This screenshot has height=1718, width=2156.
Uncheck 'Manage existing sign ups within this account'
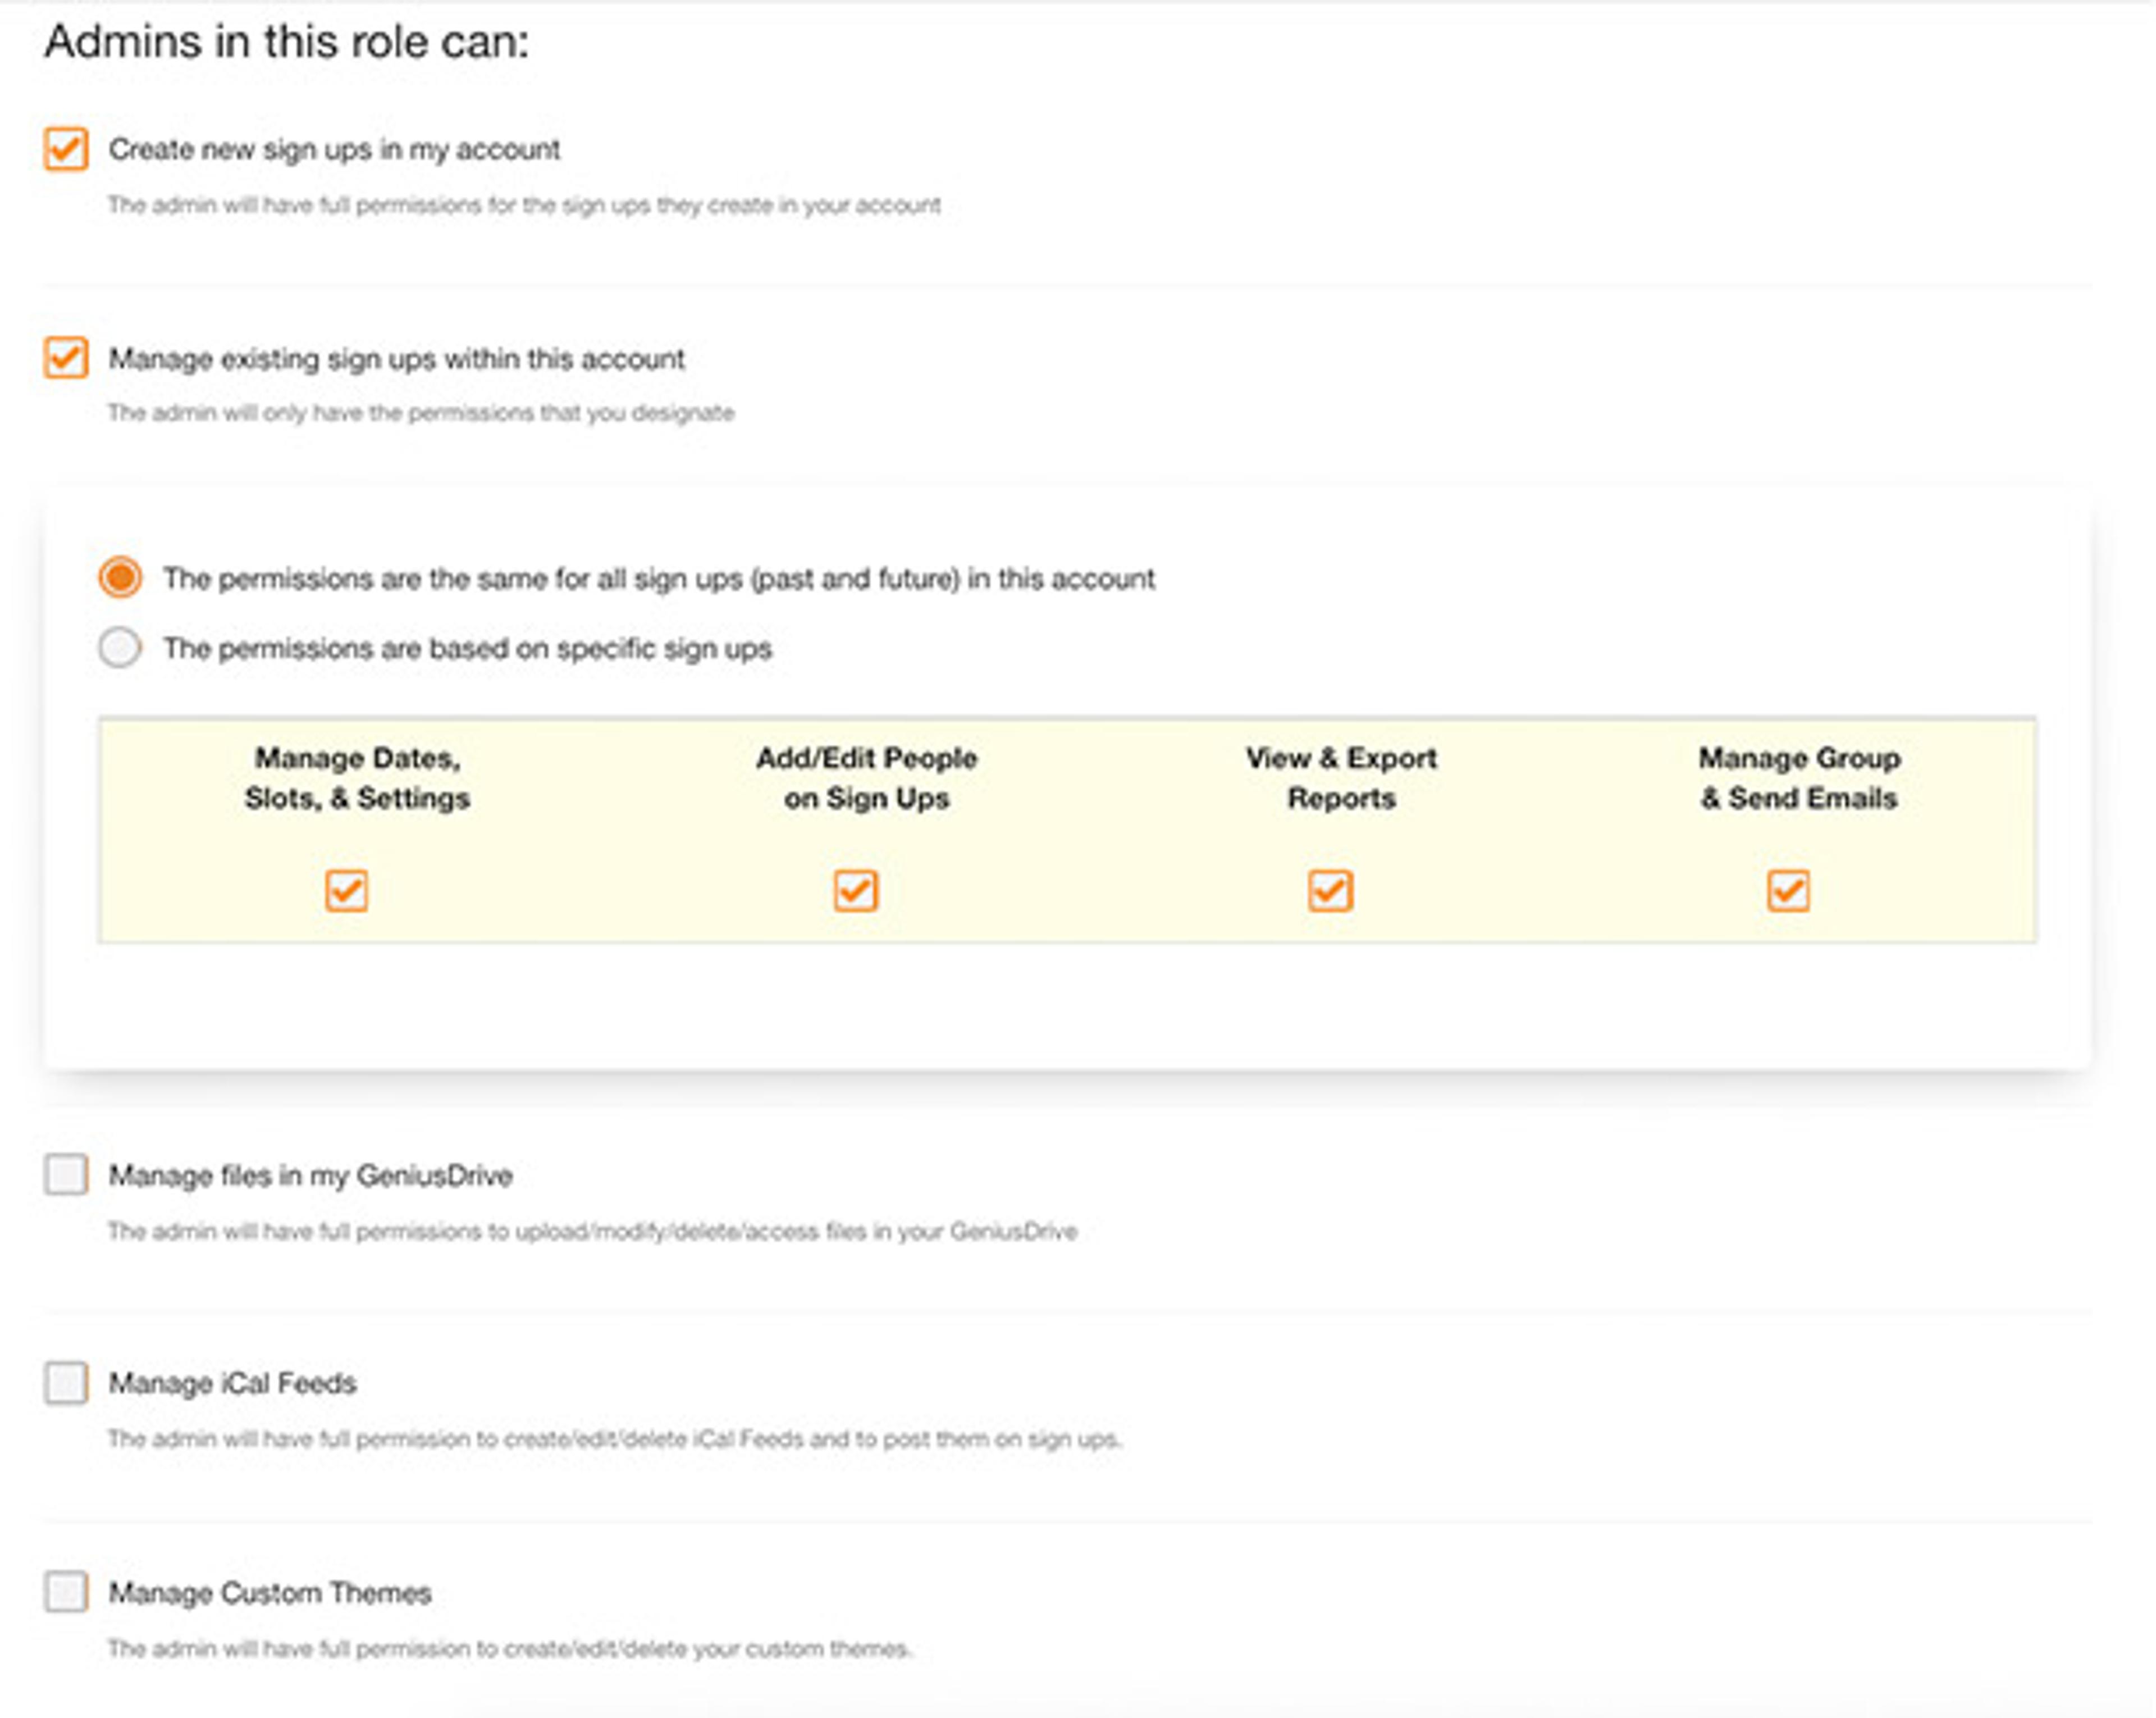coord(66,358)
